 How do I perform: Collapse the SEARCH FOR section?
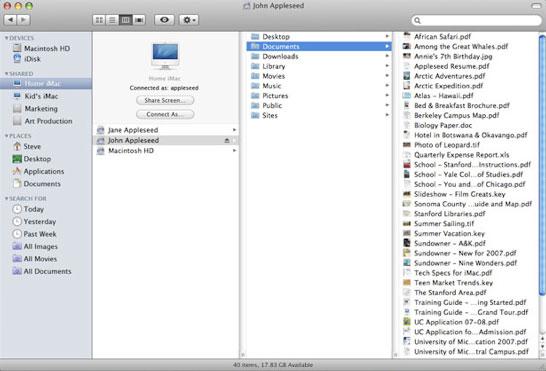[6, 198]
